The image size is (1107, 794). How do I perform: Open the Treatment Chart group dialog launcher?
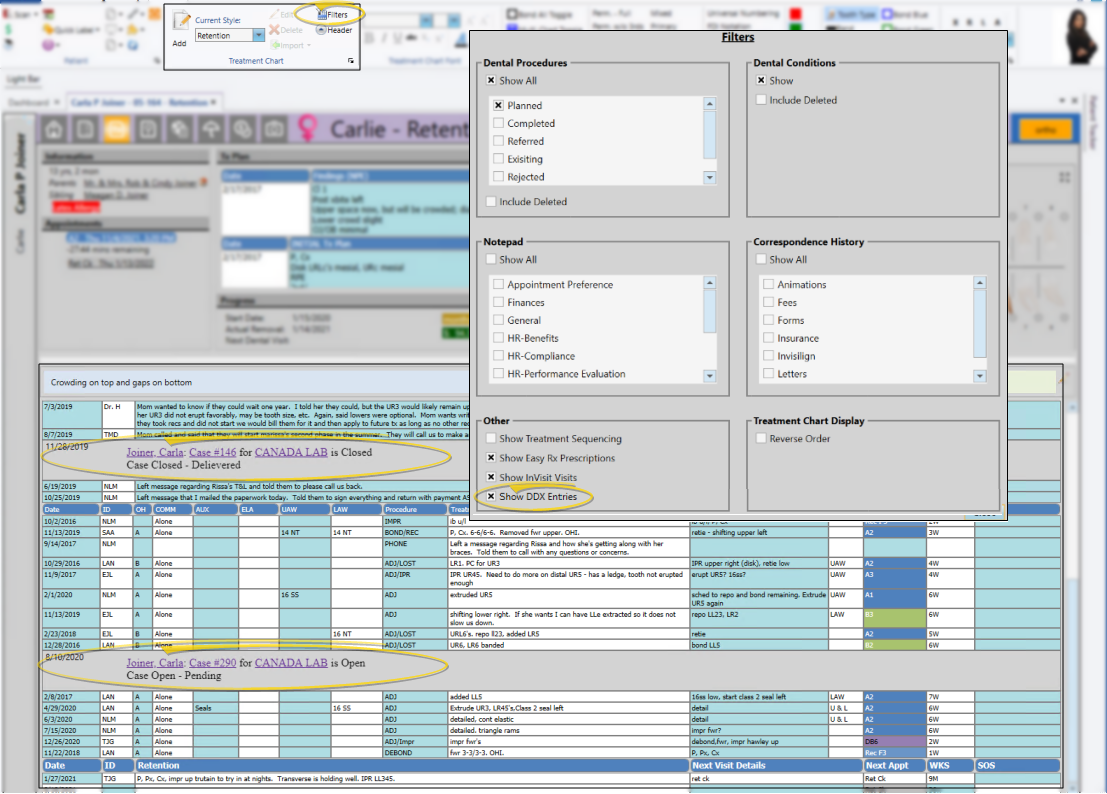[x=350, y=62]
